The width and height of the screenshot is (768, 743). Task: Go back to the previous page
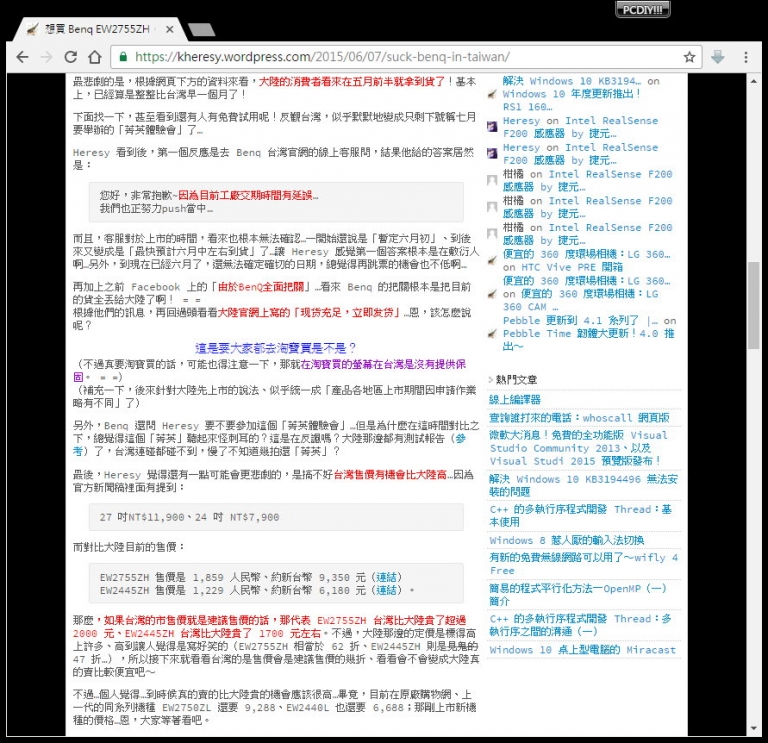(x=23, y=57)
